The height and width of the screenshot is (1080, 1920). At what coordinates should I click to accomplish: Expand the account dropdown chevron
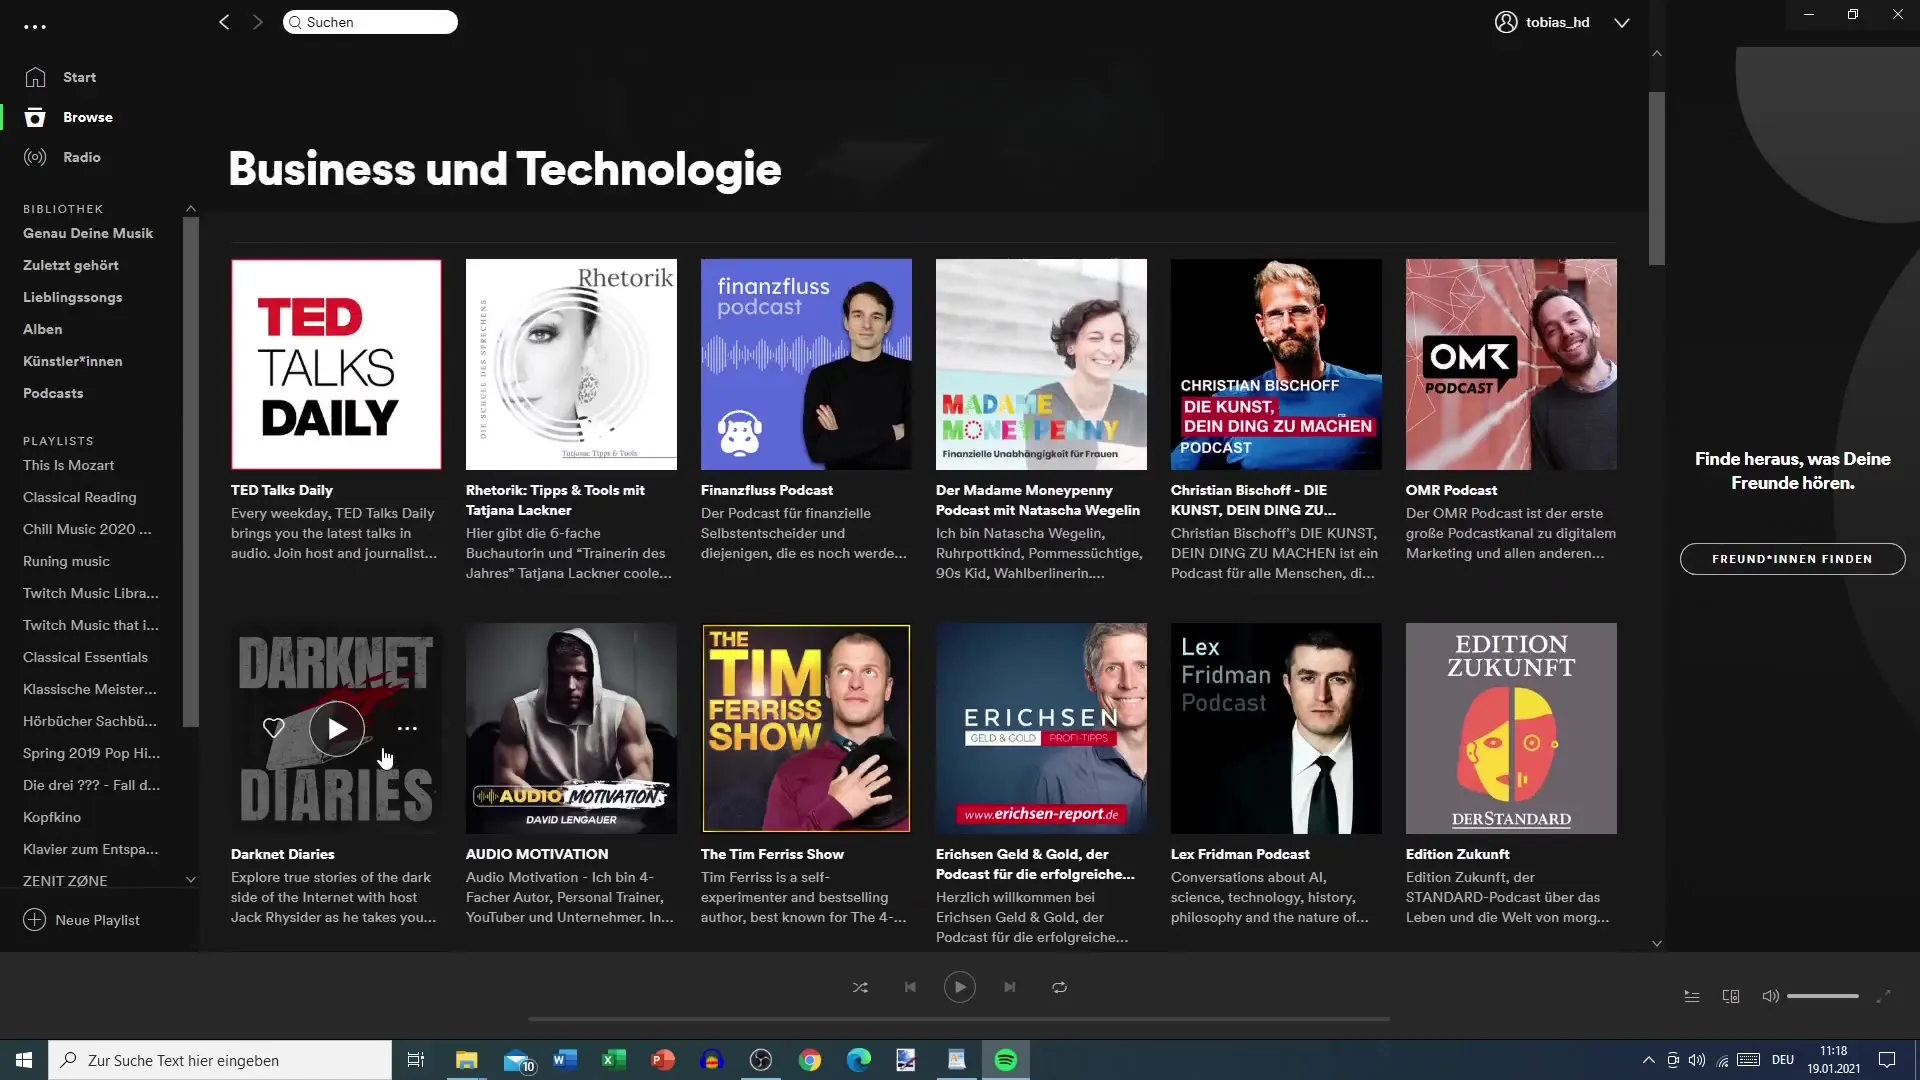(x=1622, y=22)
